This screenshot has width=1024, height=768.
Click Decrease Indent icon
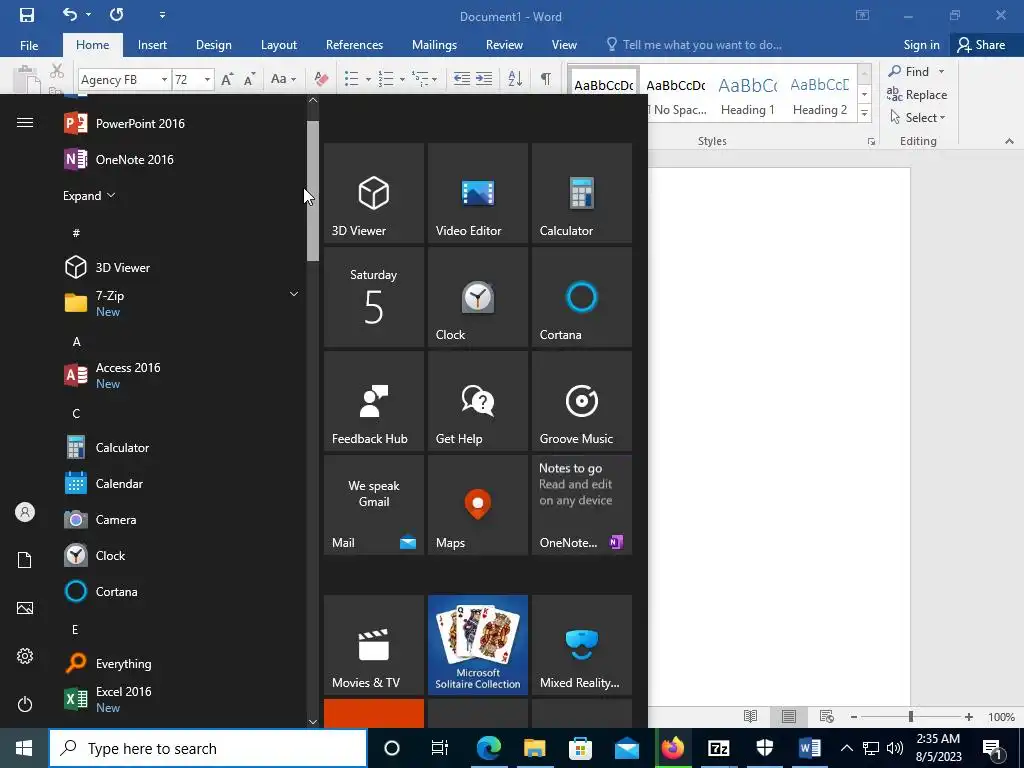pyautogui.click(x=462, y=79)
